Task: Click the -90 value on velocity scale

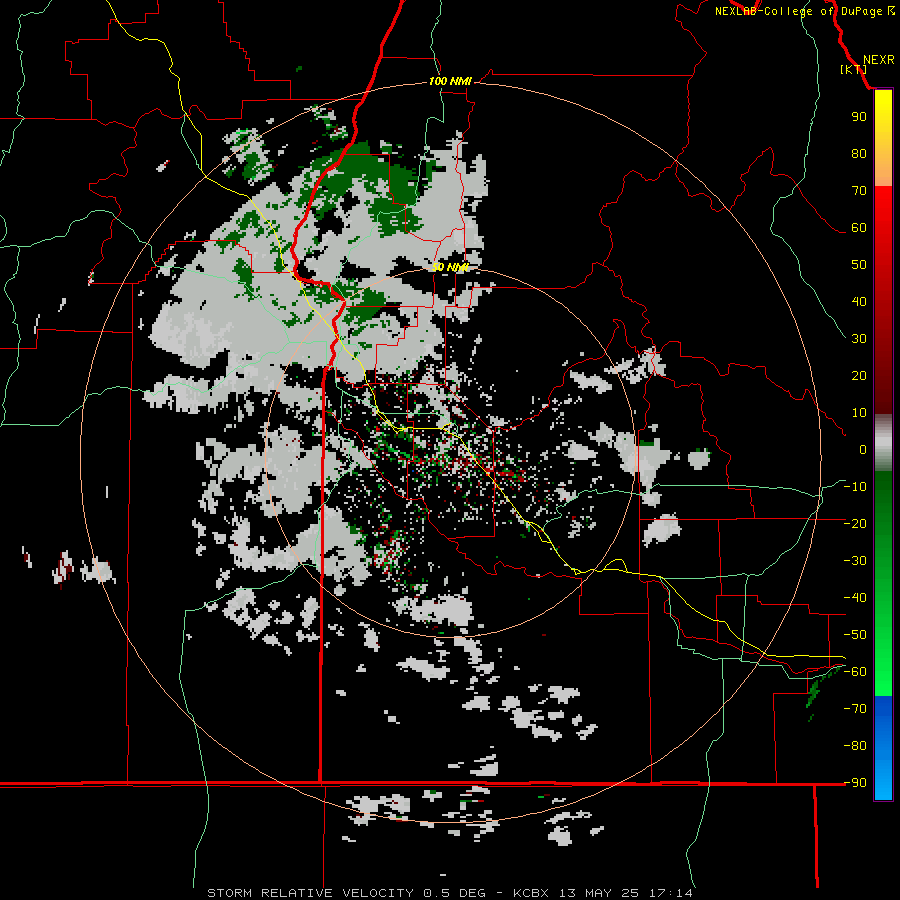Action: pyautogui.click(x=855, y=783)
